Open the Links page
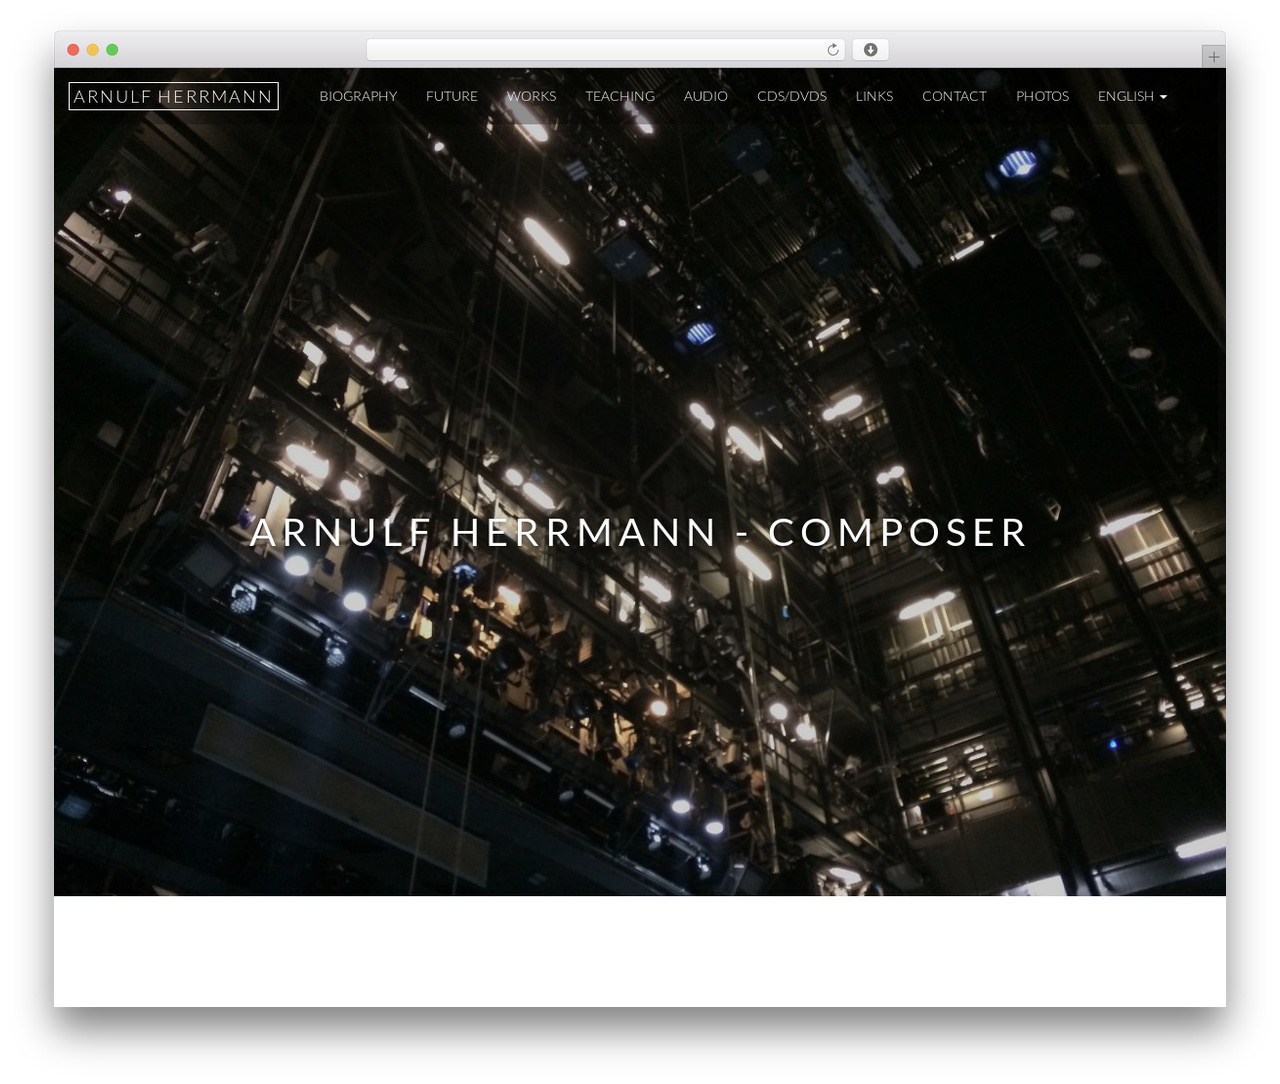Image resolution: width=1280 pixels, height=1084 pixels. tap(874, 96)
